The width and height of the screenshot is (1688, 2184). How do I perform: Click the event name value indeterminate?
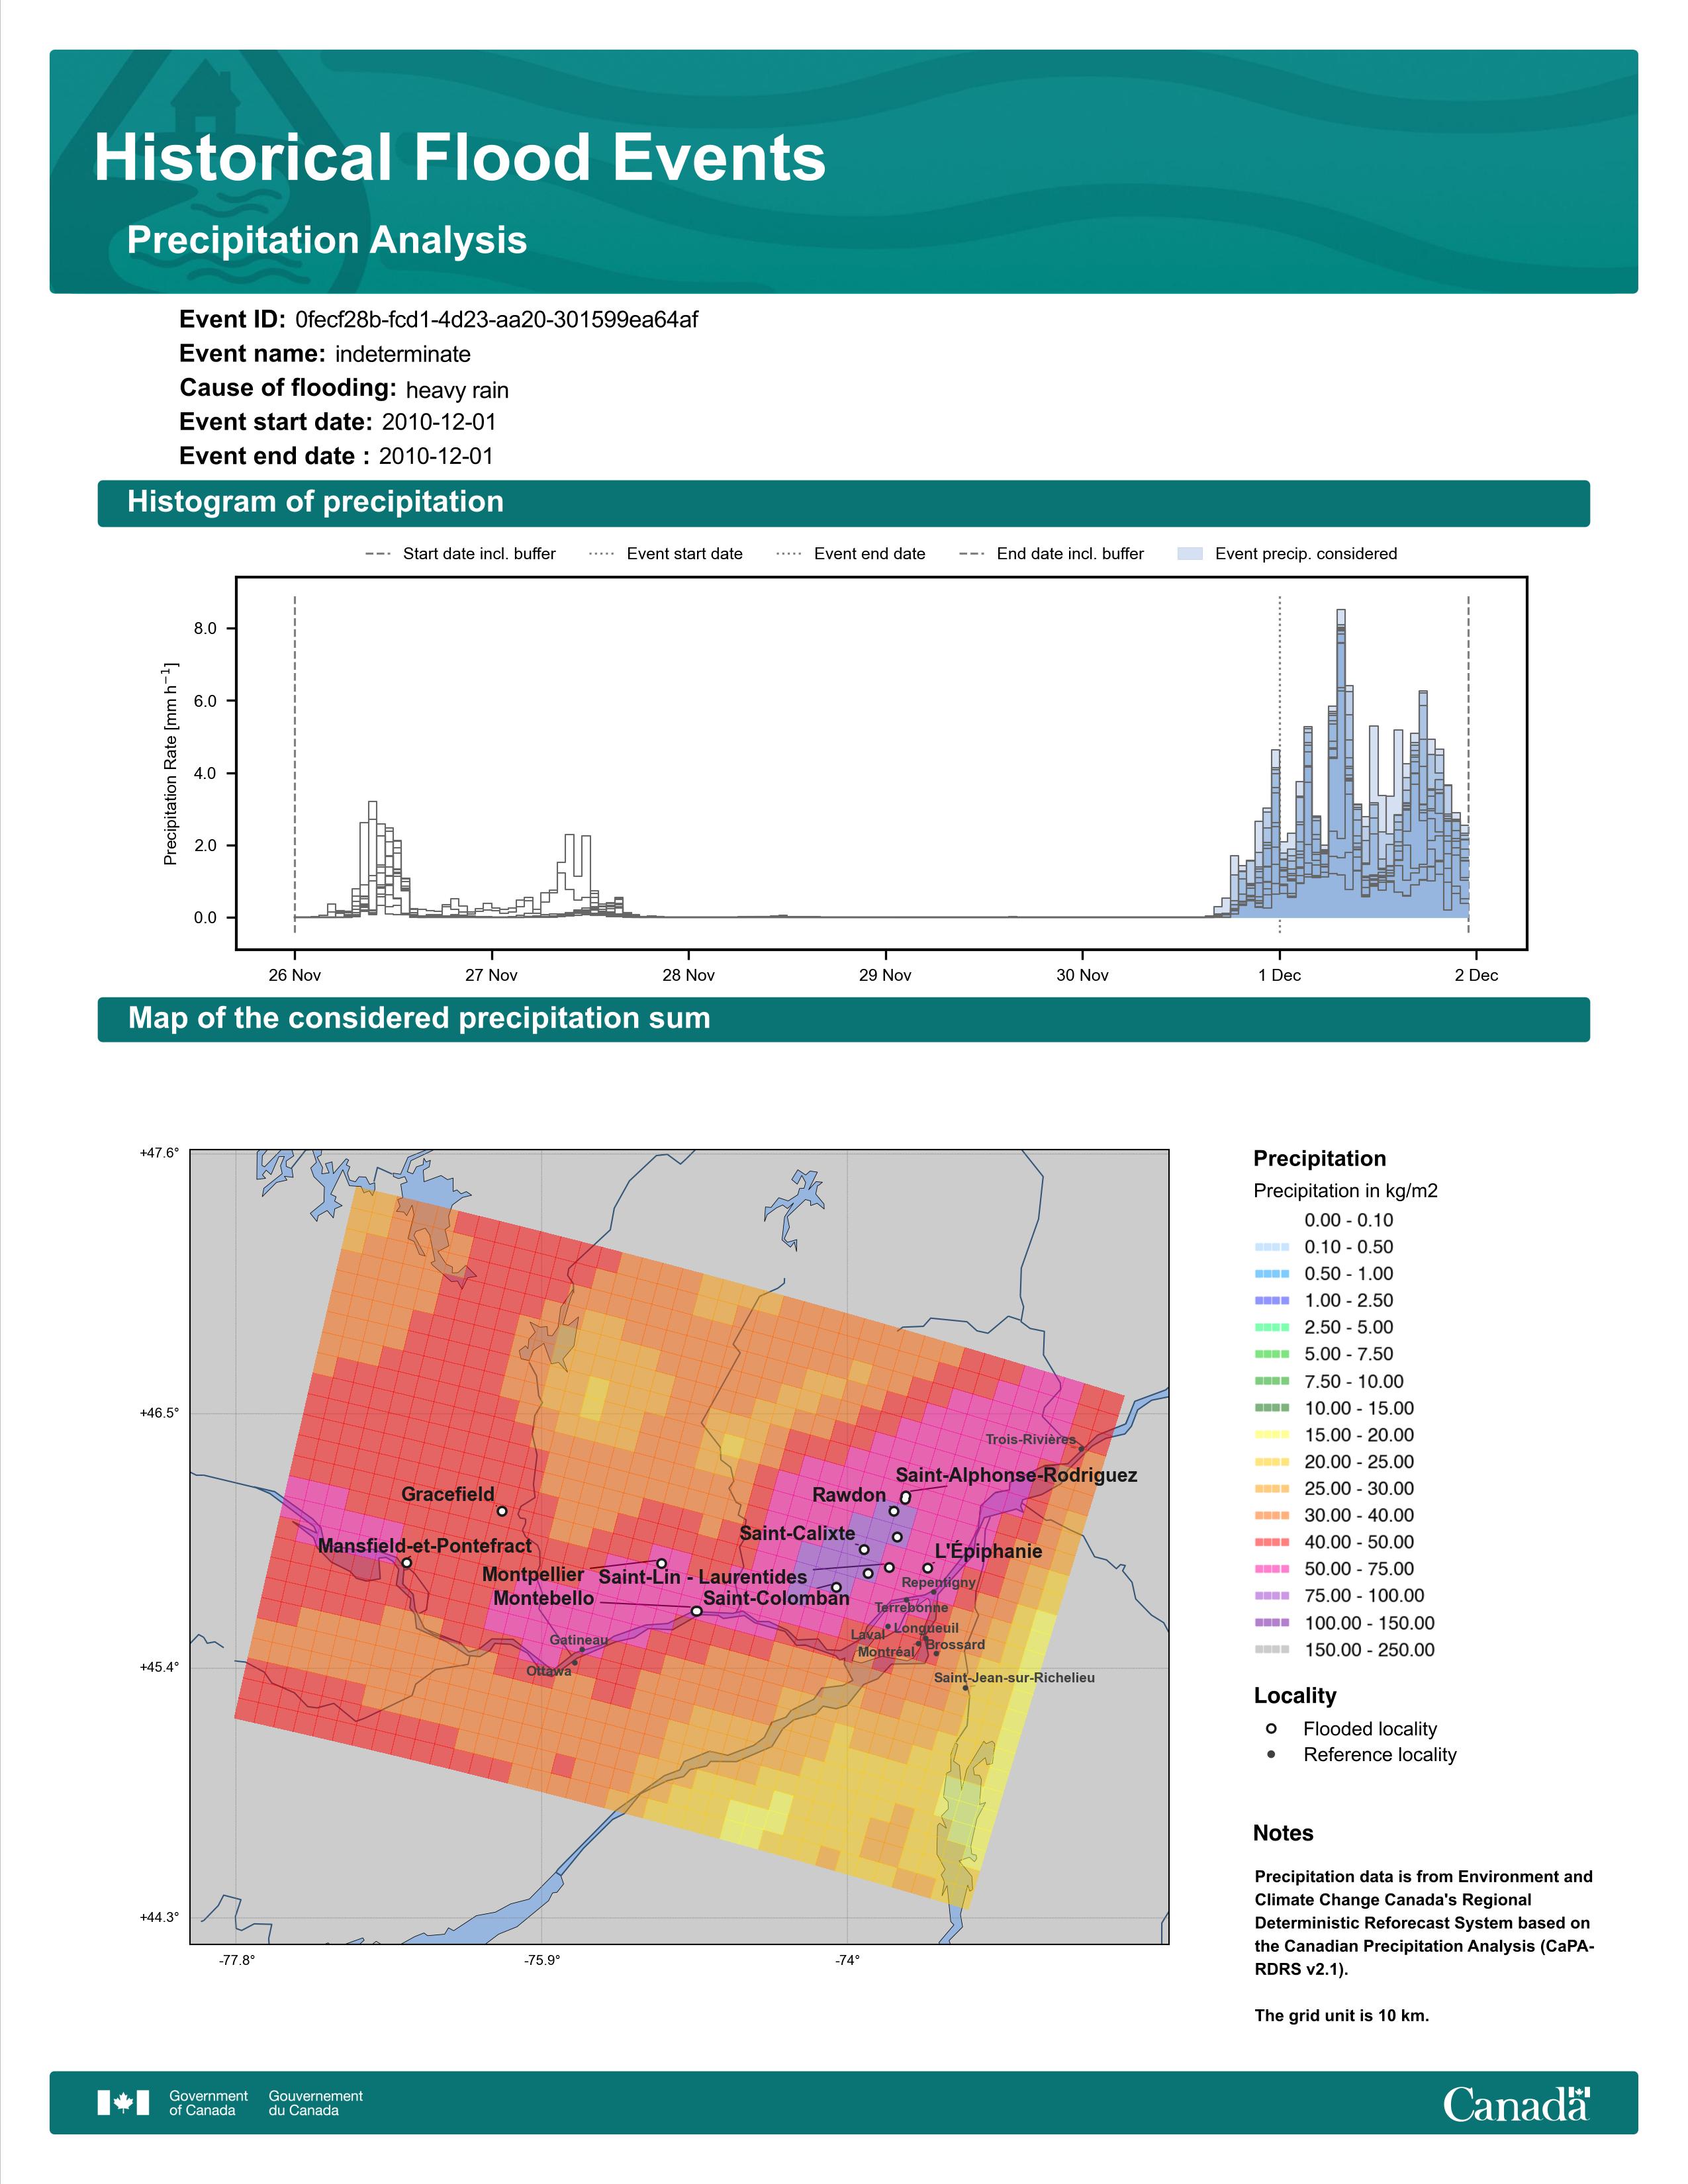[403, 354]
